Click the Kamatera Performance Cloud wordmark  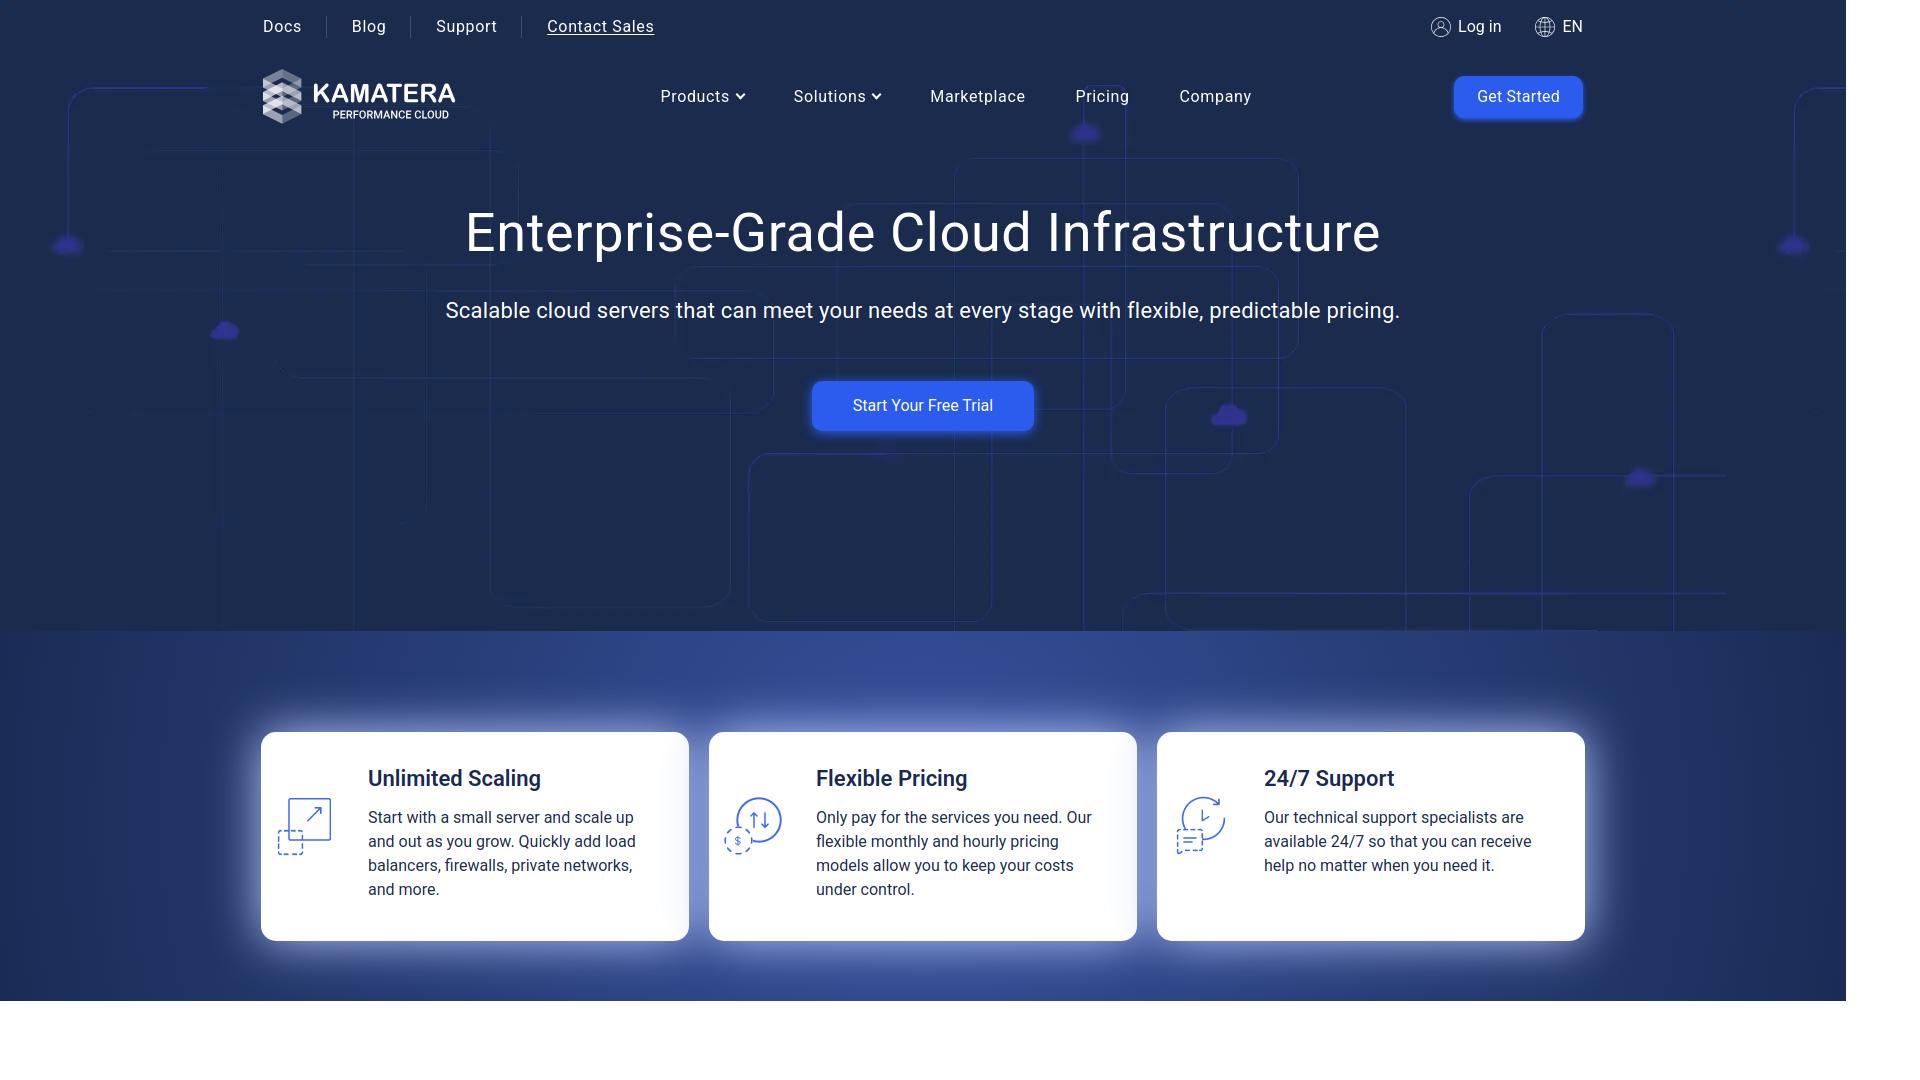384,100
